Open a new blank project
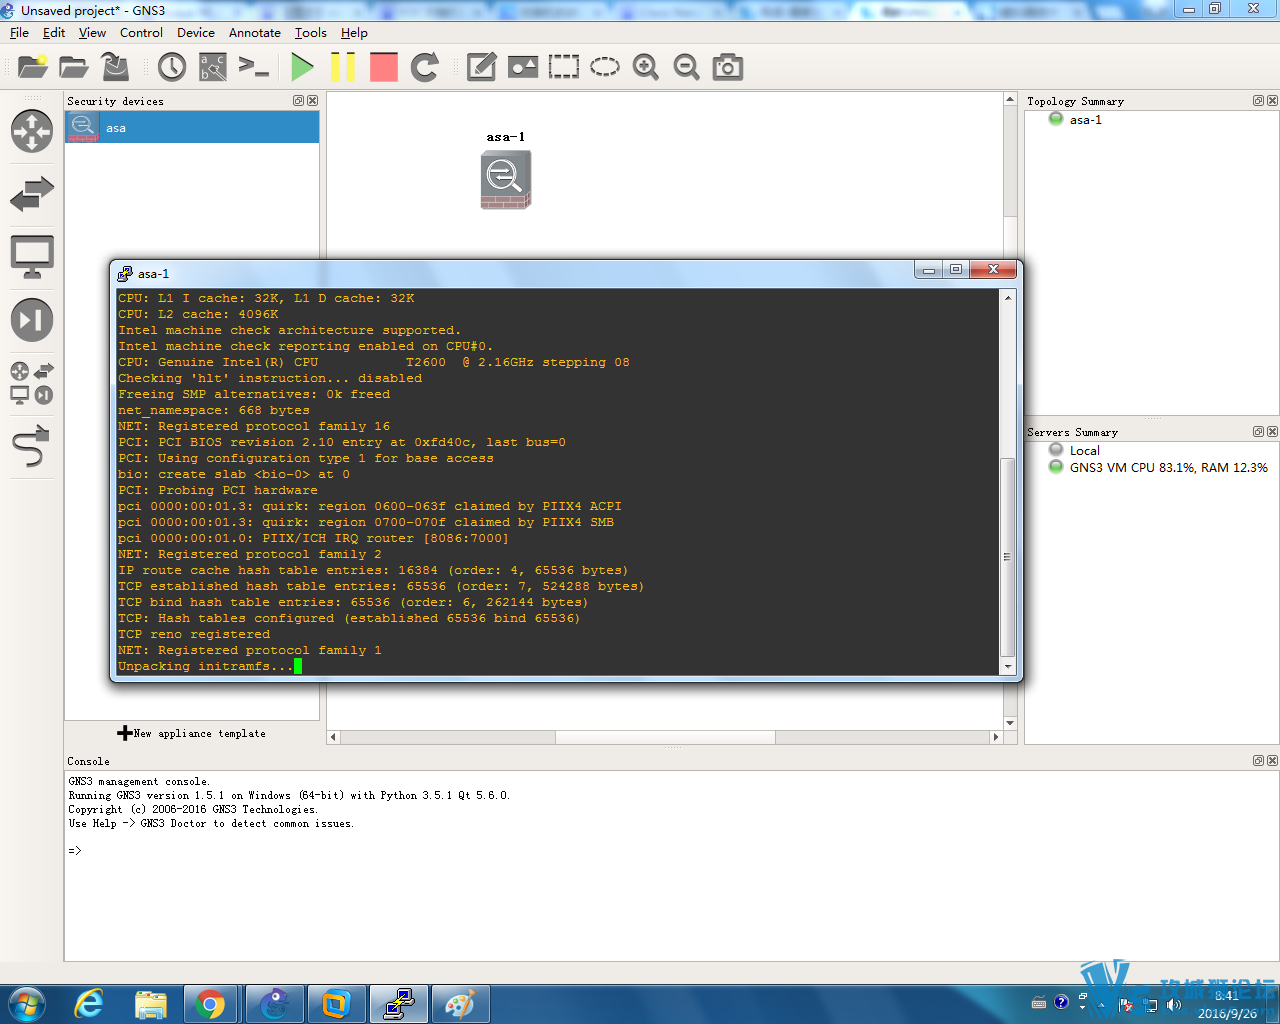1280x1024 pixels. point(33,67)
